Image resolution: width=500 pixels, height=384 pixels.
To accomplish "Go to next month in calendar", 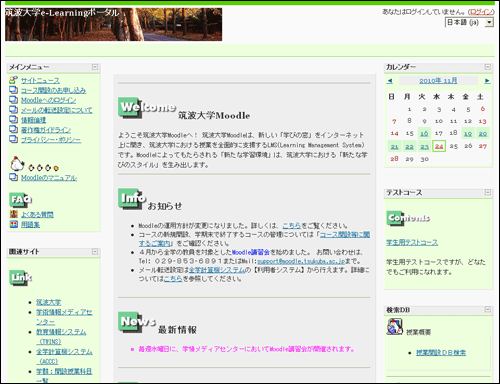I will [487, 81].
